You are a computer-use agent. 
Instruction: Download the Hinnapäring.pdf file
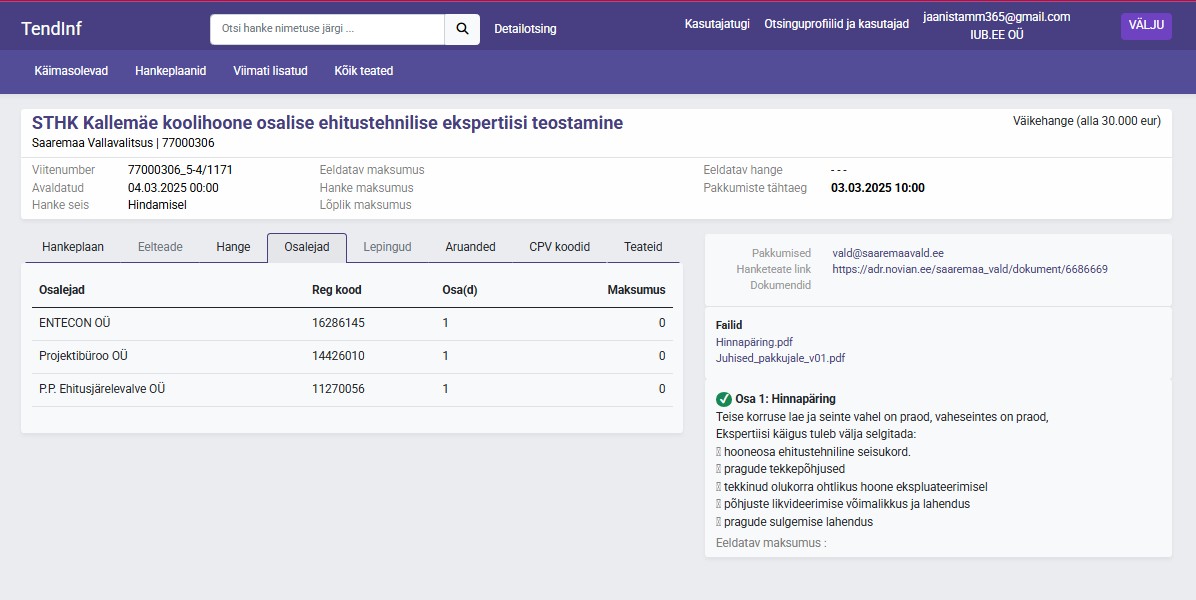point(754,342)
